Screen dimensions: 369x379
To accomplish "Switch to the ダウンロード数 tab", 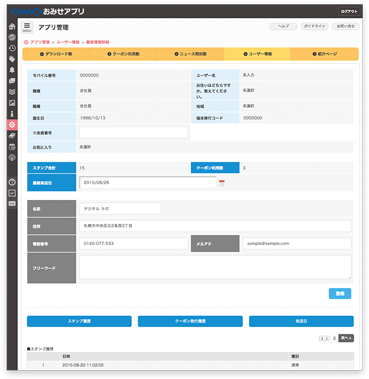I will (56, 54).
